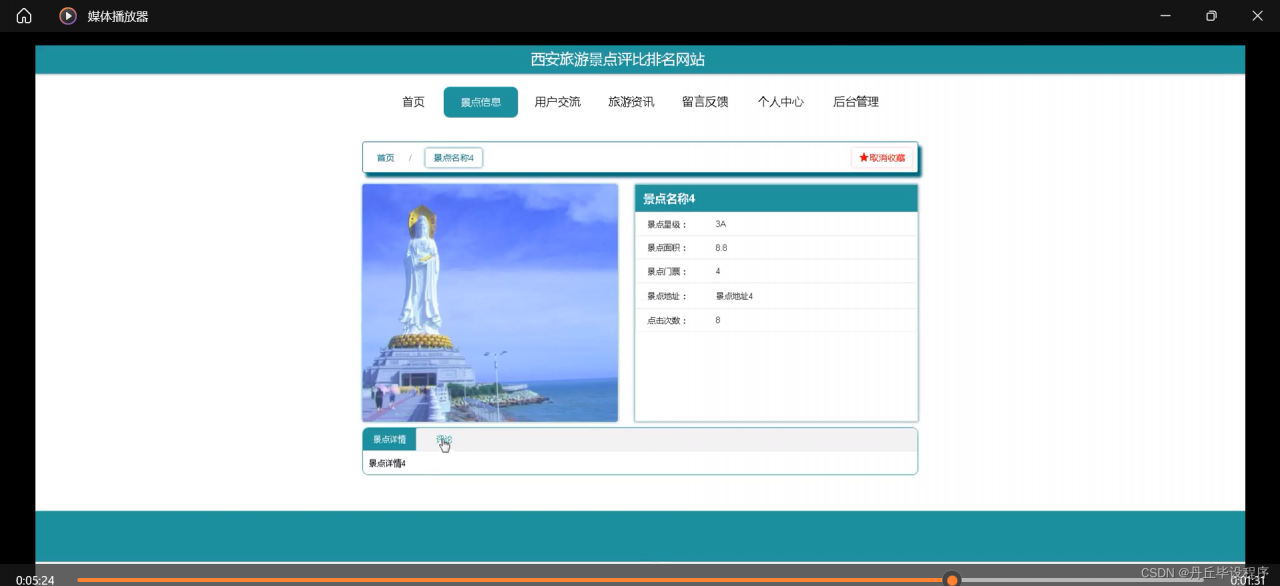1280x586 pixels.
Task: Click the orange video progress slider handle
Action: click(952, 580)
